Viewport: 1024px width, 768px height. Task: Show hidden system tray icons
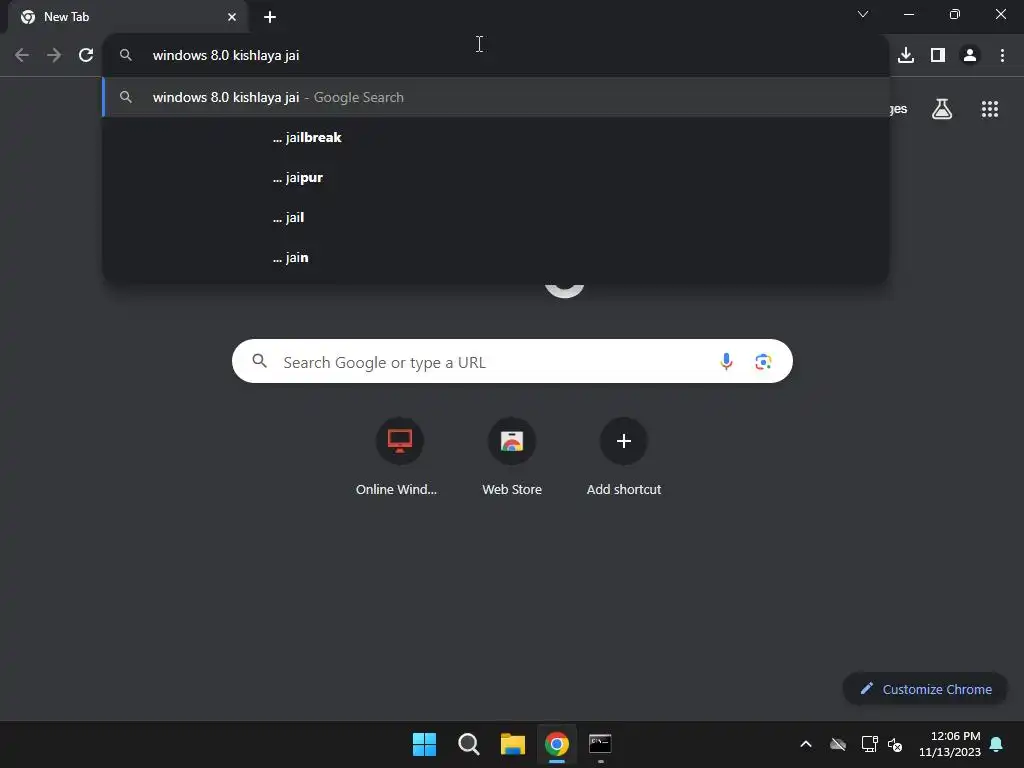pos(806,744)
